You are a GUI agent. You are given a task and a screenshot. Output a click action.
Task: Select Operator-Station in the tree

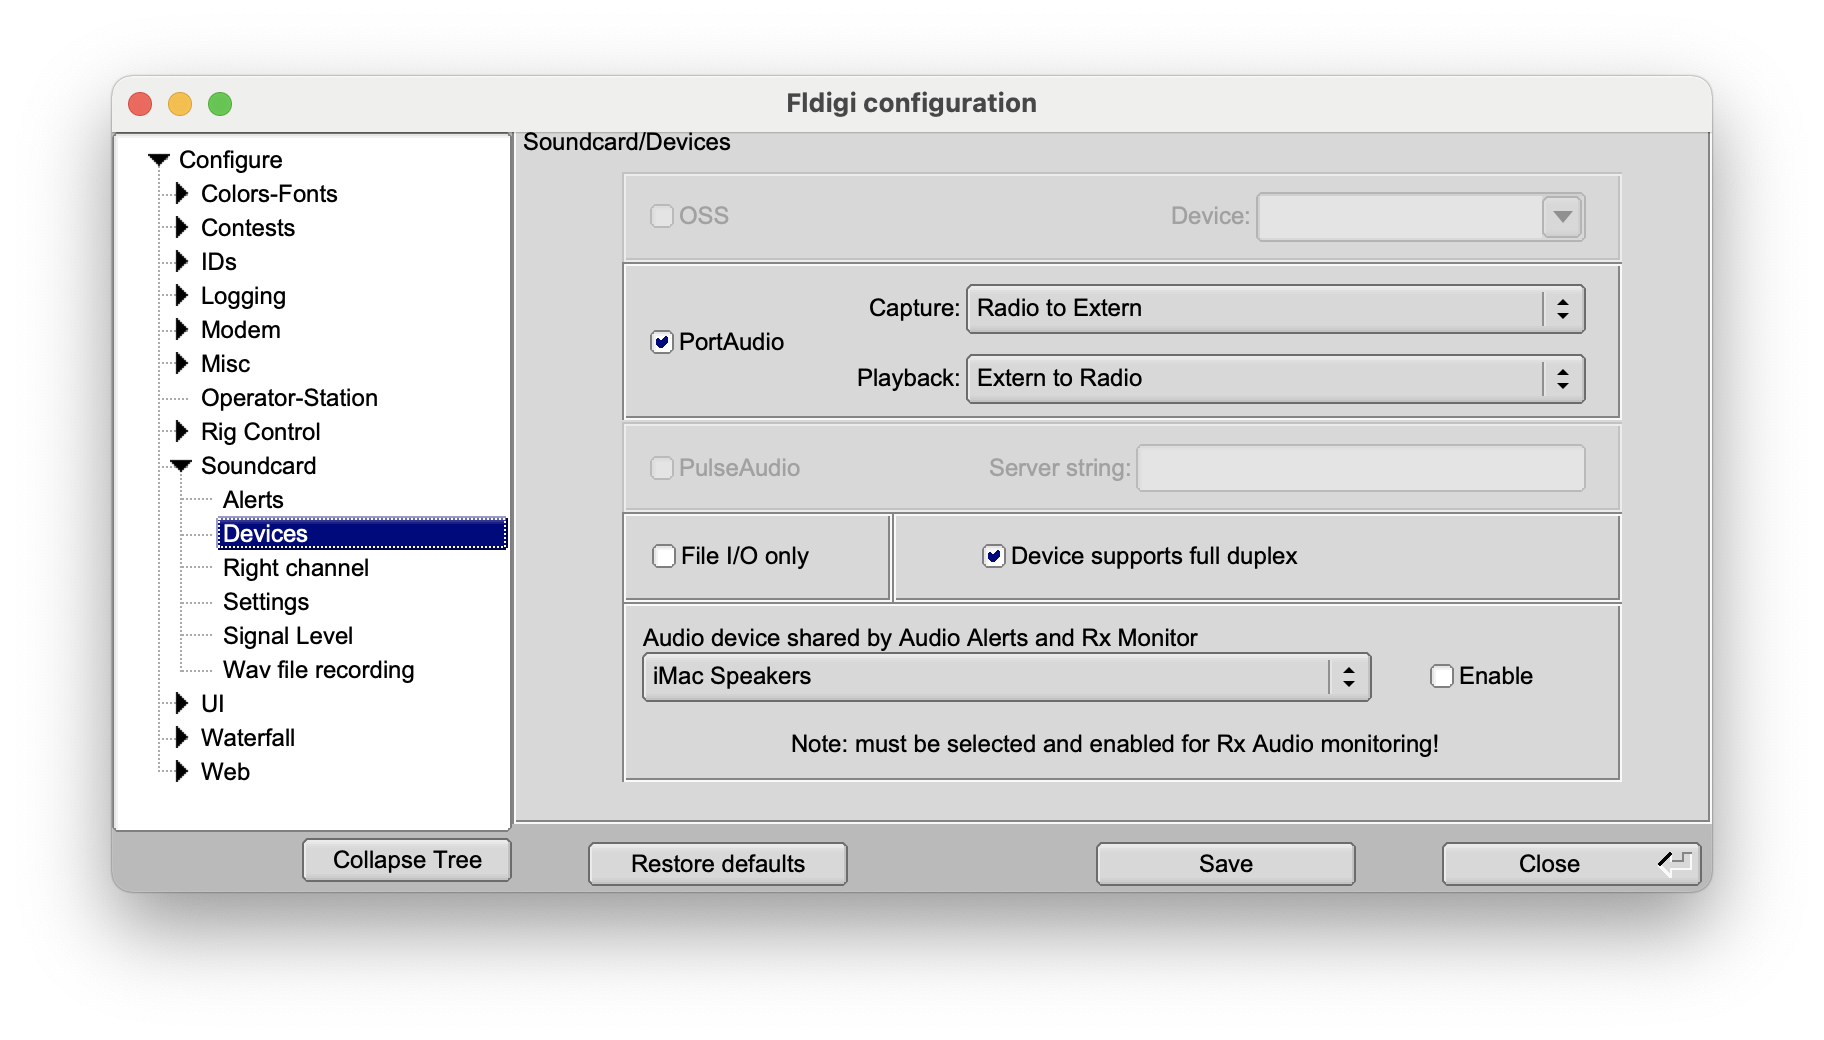coord(289,398)
